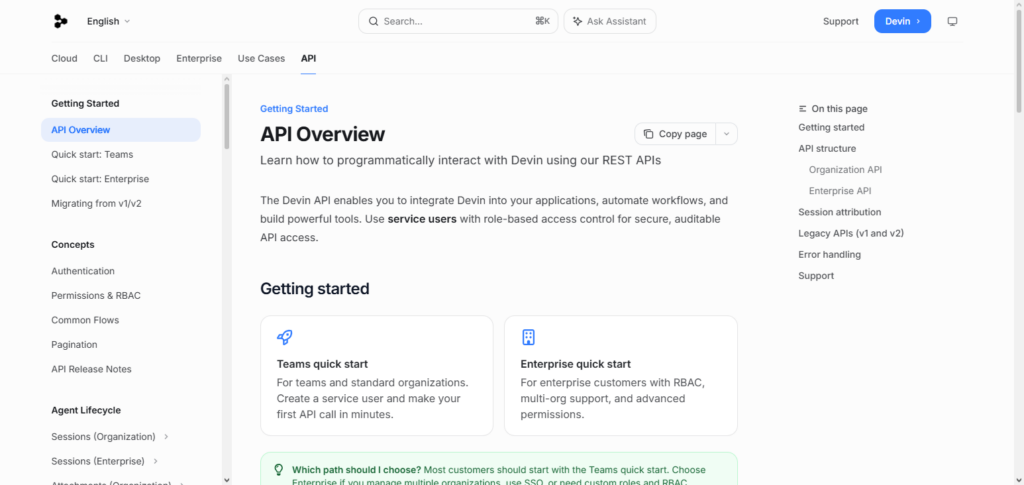Open the Copy page options dropdown arrow
Viewport: 1024px width, 485px height.
click(727, 134)
